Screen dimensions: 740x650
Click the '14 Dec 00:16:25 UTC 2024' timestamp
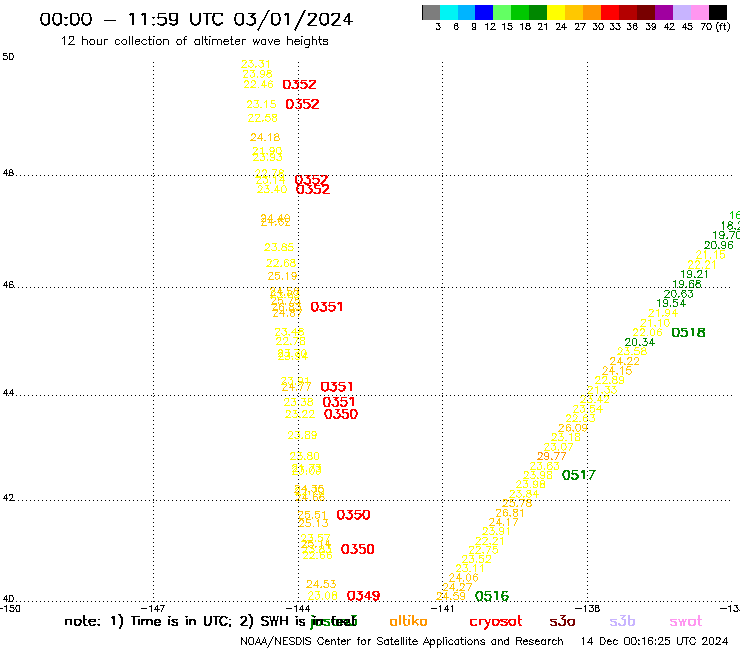[x=654, y=641]
